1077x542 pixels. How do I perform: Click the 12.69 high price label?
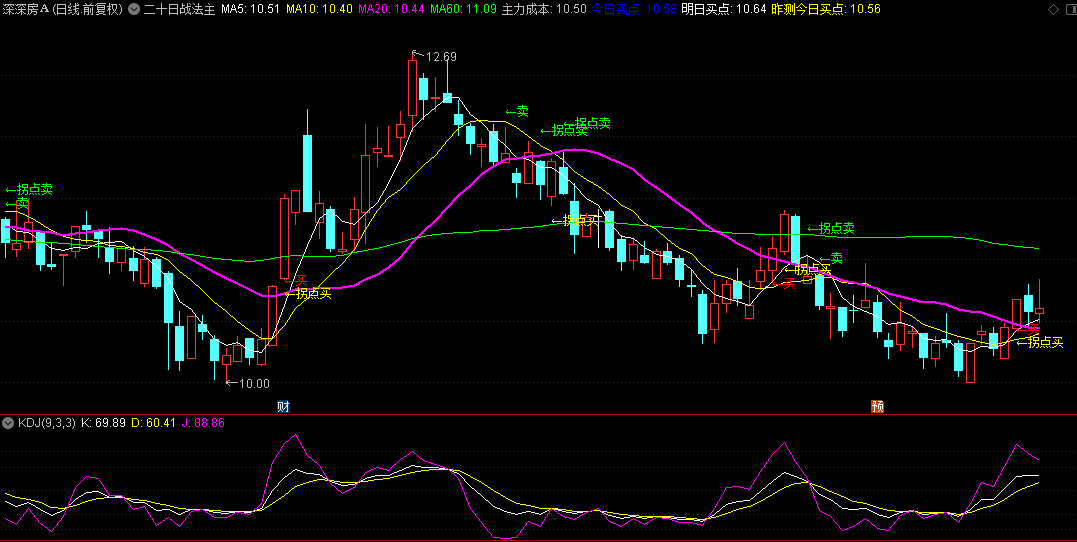click(441, 57)
